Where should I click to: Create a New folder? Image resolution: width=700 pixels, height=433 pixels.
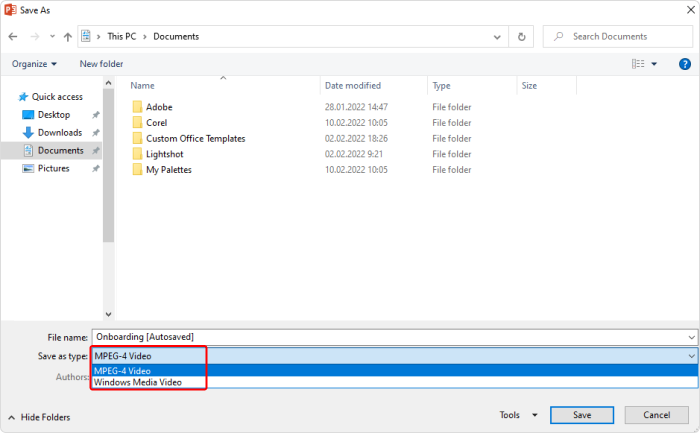[101, 64]
